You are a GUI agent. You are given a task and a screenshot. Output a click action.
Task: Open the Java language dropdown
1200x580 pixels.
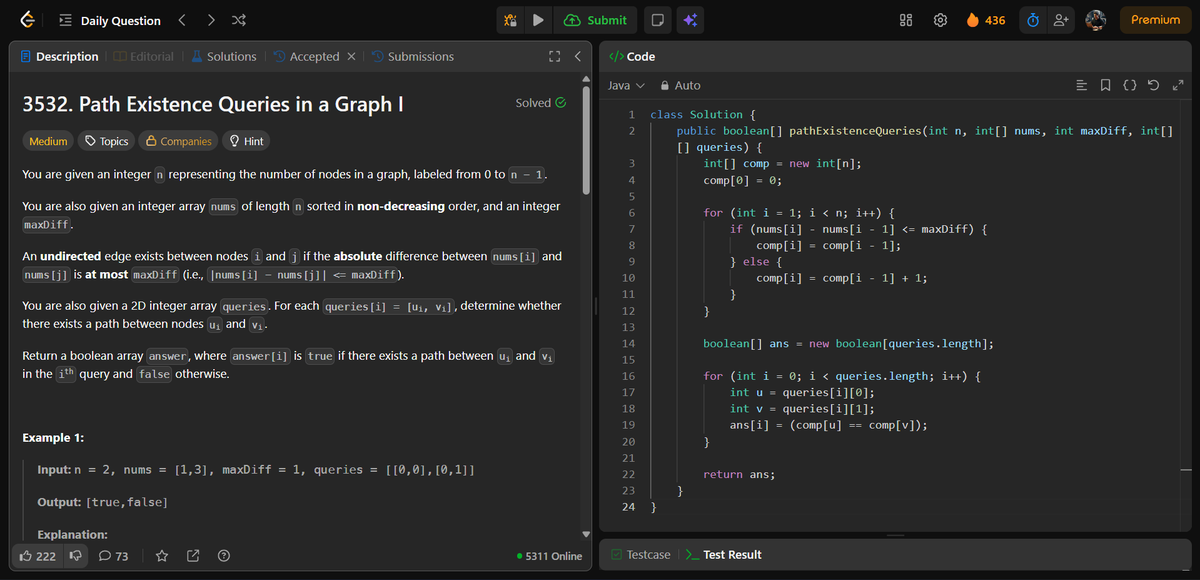tap(626, 86)
